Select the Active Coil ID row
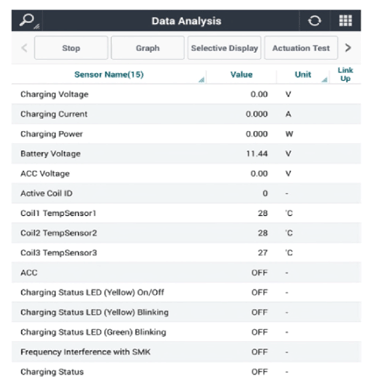Viewport: 371px width, 391px height. (x=186, y=193)
